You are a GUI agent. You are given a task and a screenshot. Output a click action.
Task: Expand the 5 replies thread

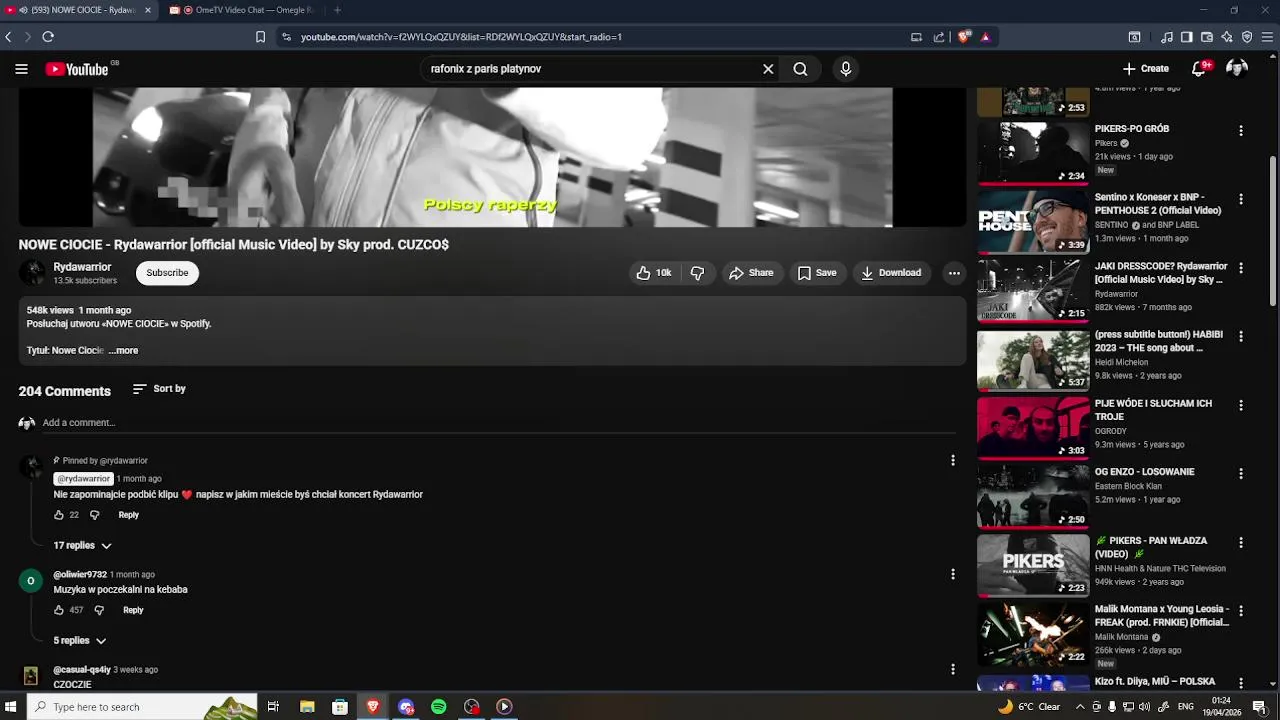pyautogui.click(x=80, y=640)
